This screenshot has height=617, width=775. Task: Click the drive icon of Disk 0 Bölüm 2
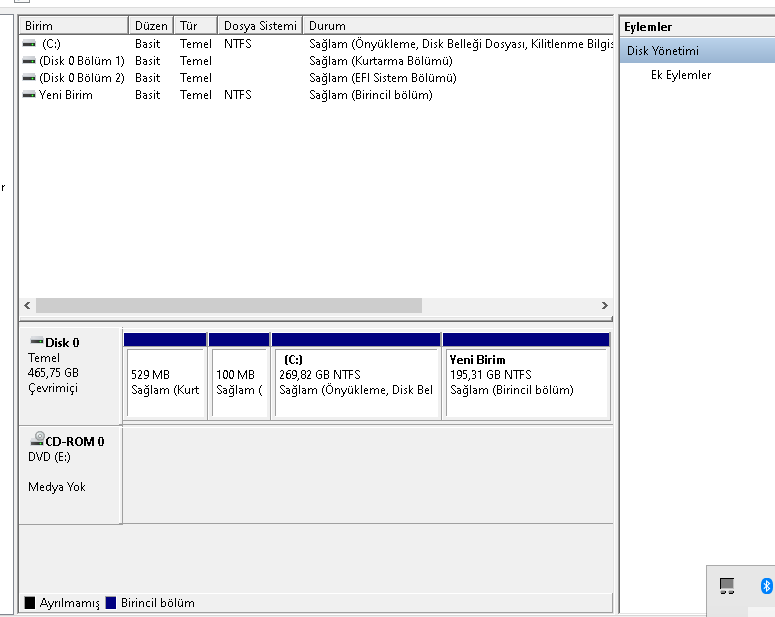click(x=29, y=78)
